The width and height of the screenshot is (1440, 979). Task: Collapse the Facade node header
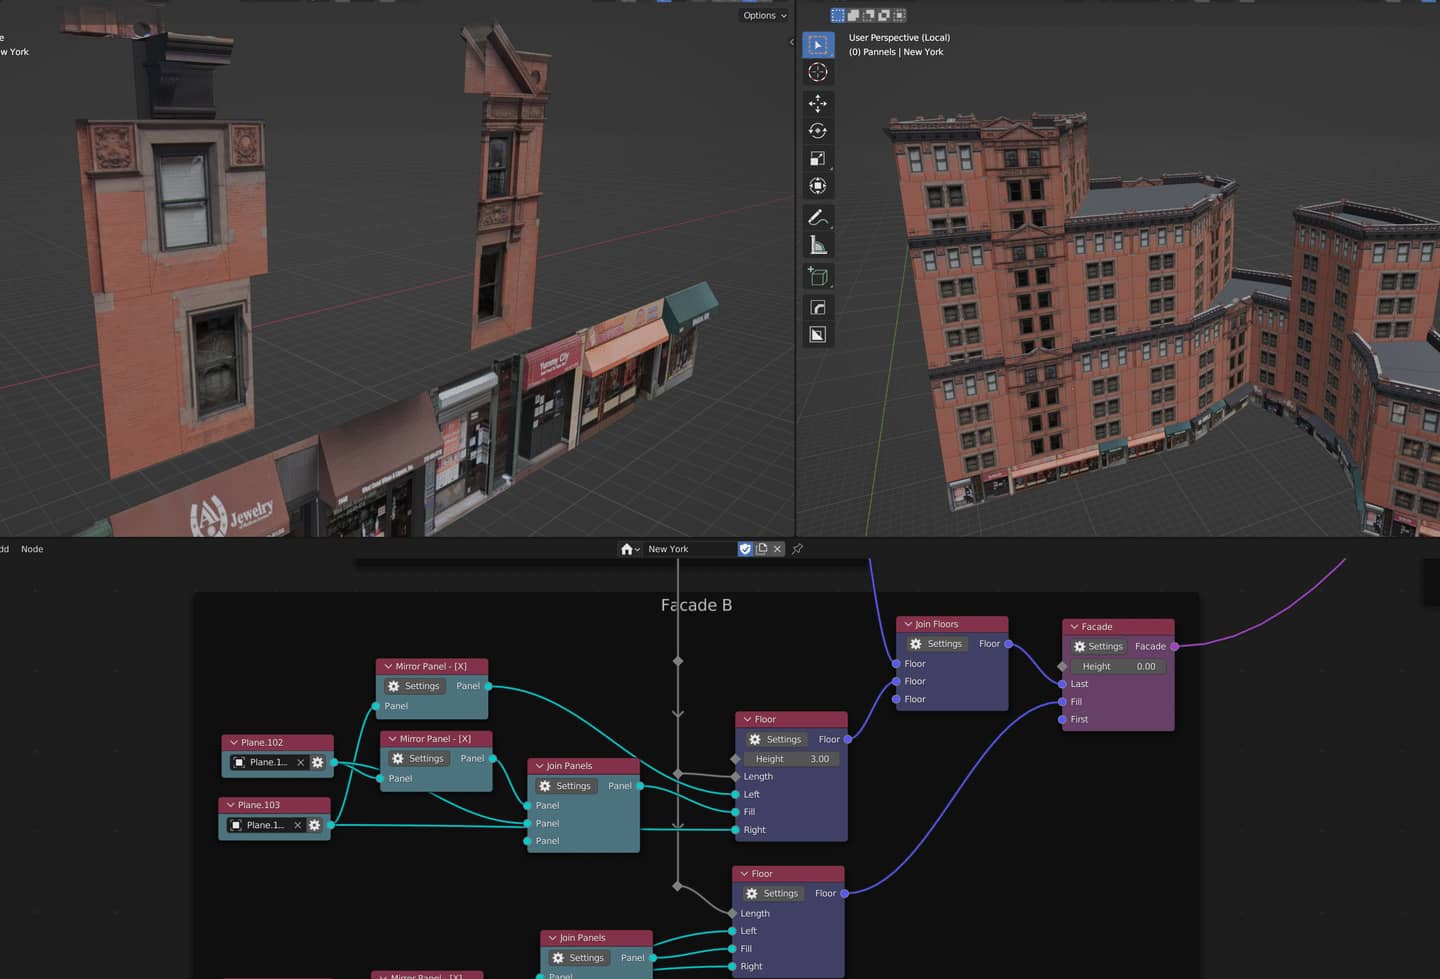point(1074,627)
